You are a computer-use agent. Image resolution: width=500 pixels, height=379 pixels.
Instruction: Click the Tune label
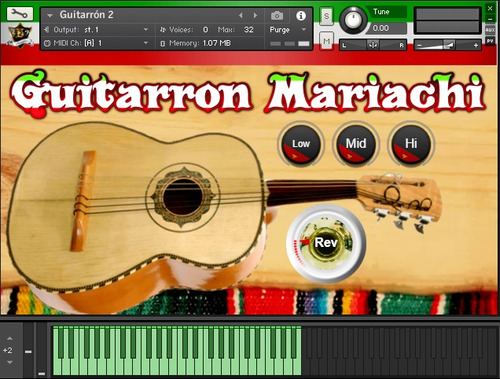point(381,12)
